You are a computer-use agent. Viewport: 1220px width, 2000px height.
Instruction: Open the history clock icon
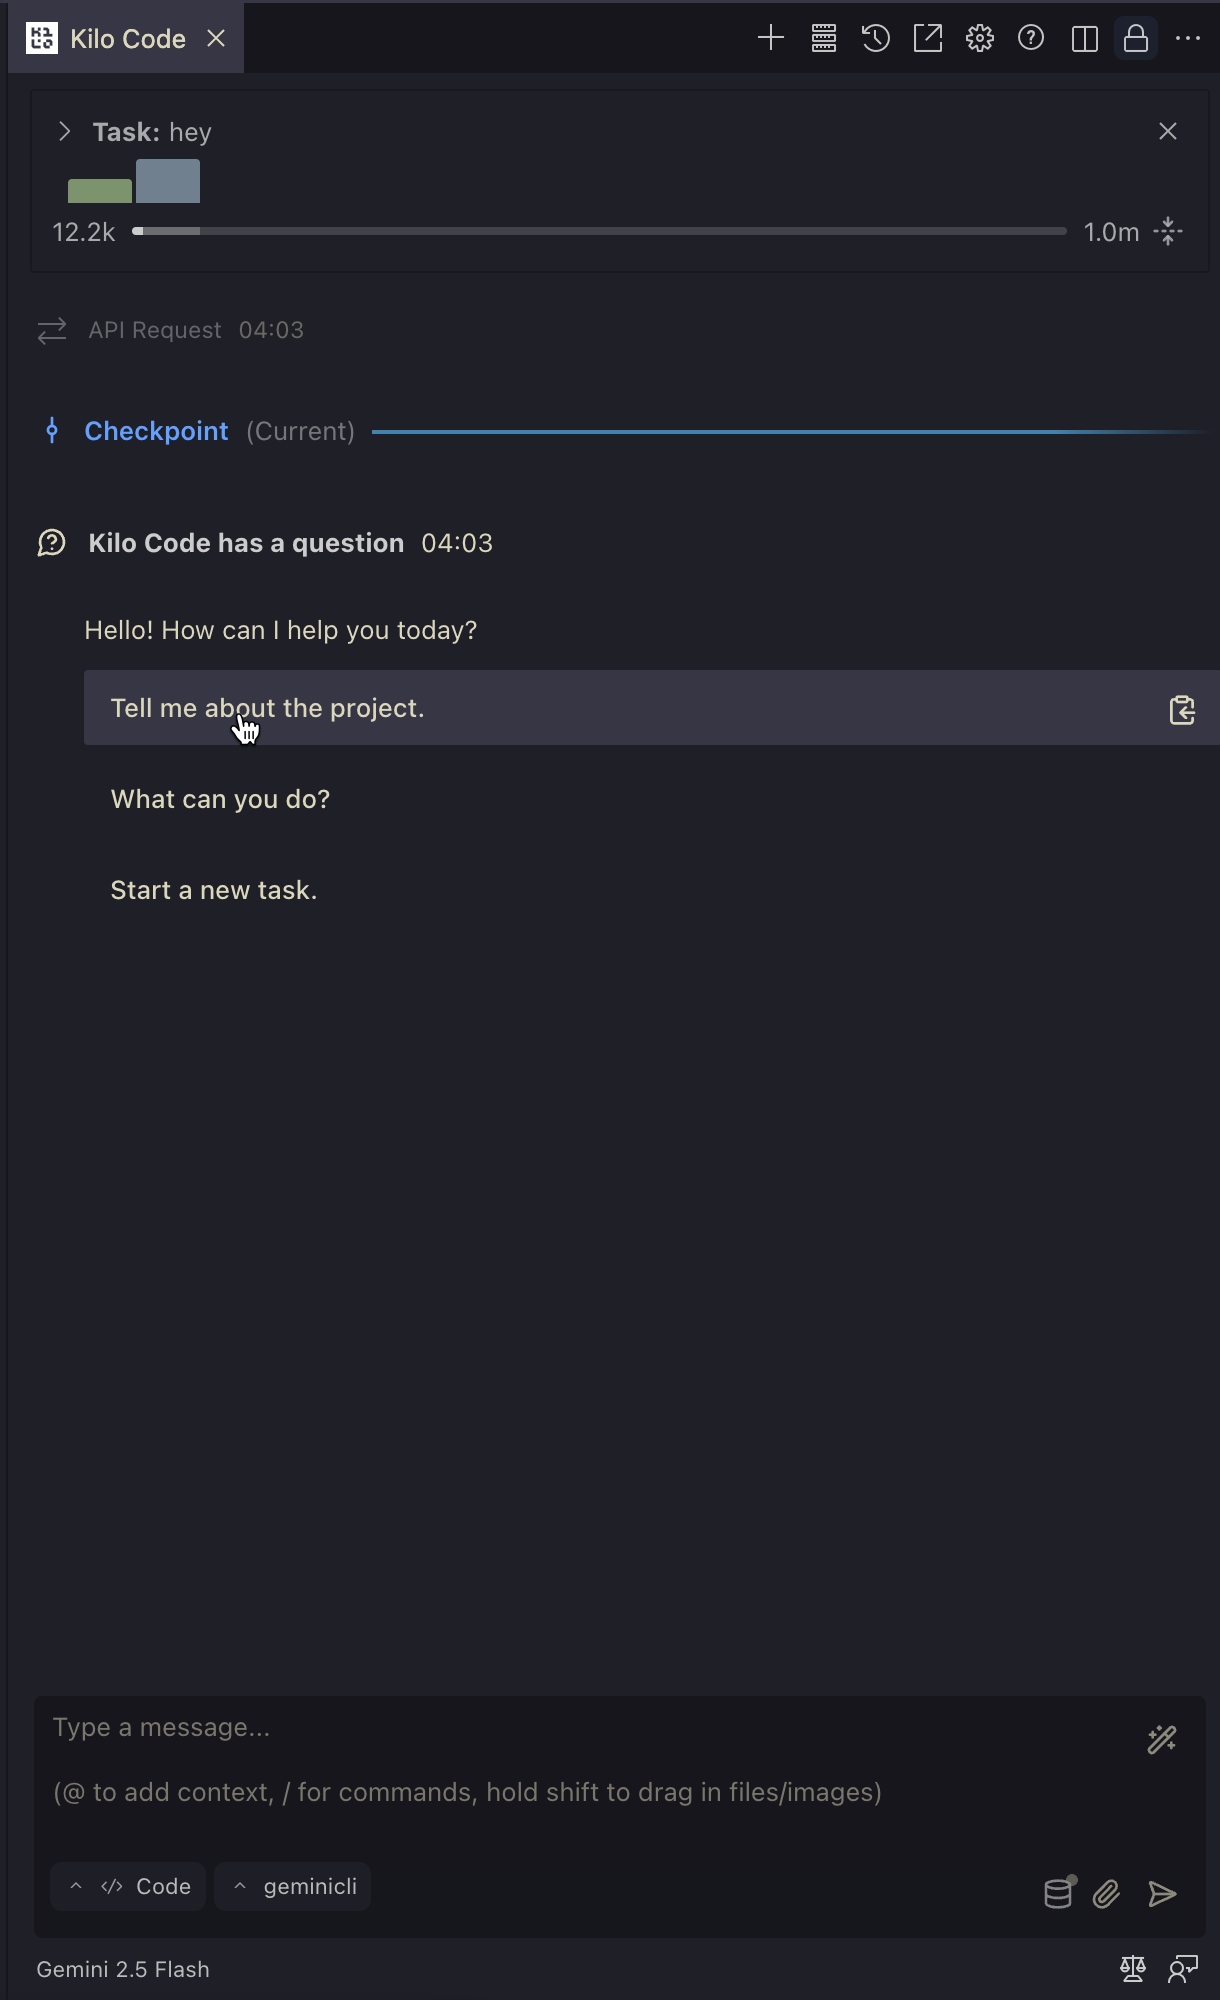(x=876, y=39)
